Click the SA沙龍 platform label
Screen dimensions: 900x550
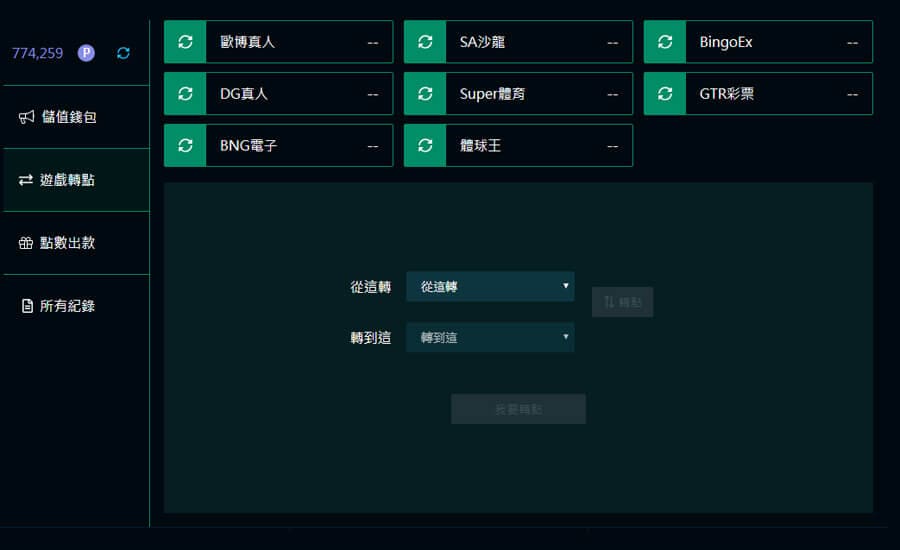[x=482, y=42]
